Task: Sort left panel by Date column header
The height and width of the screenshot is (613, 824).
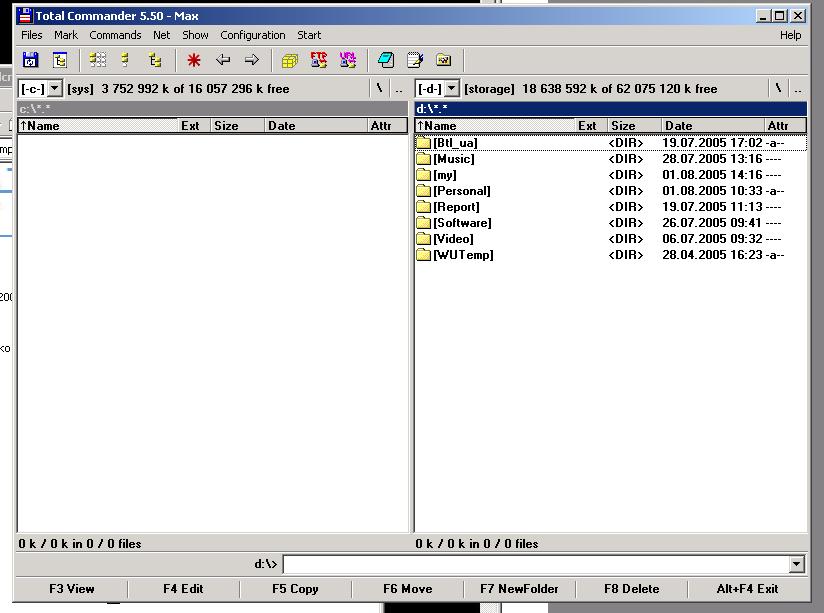Action: pos(316,126)
